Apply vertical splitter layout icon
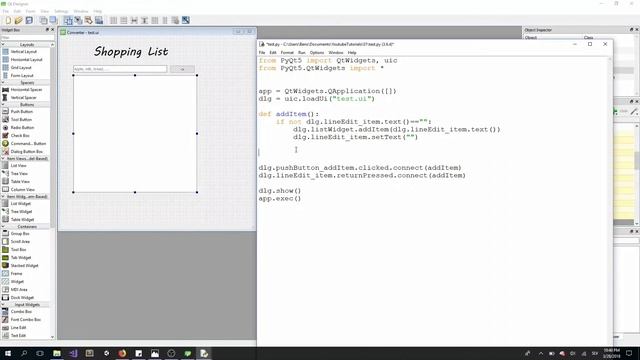The width and height of the screenshot is (640, 360). [144, 20]
